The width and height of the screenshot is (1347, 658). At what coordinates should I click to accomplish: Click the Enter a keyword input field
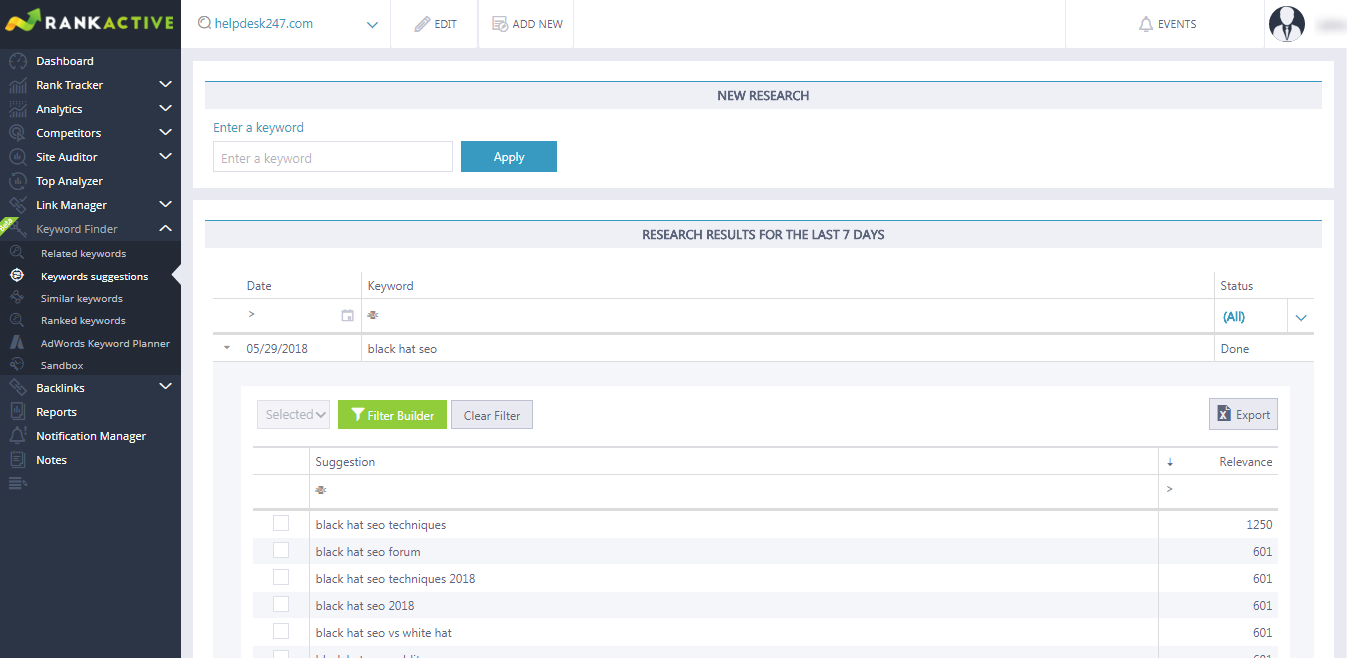click(333, 157)
